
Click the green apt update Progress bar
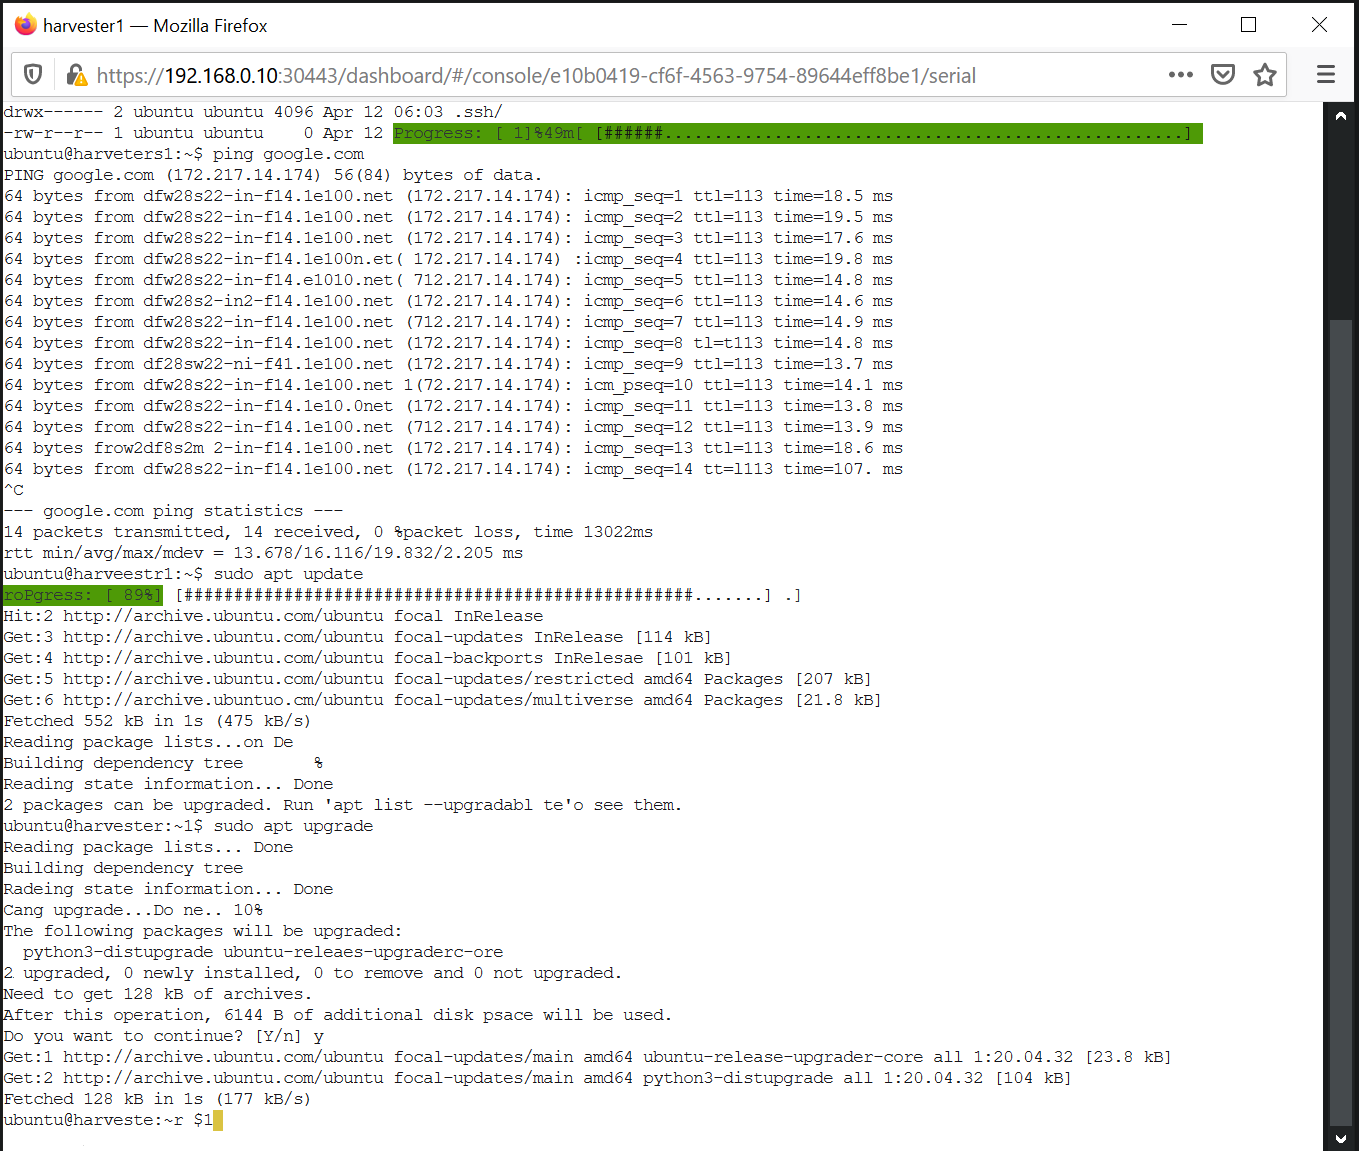coord(82,594)
